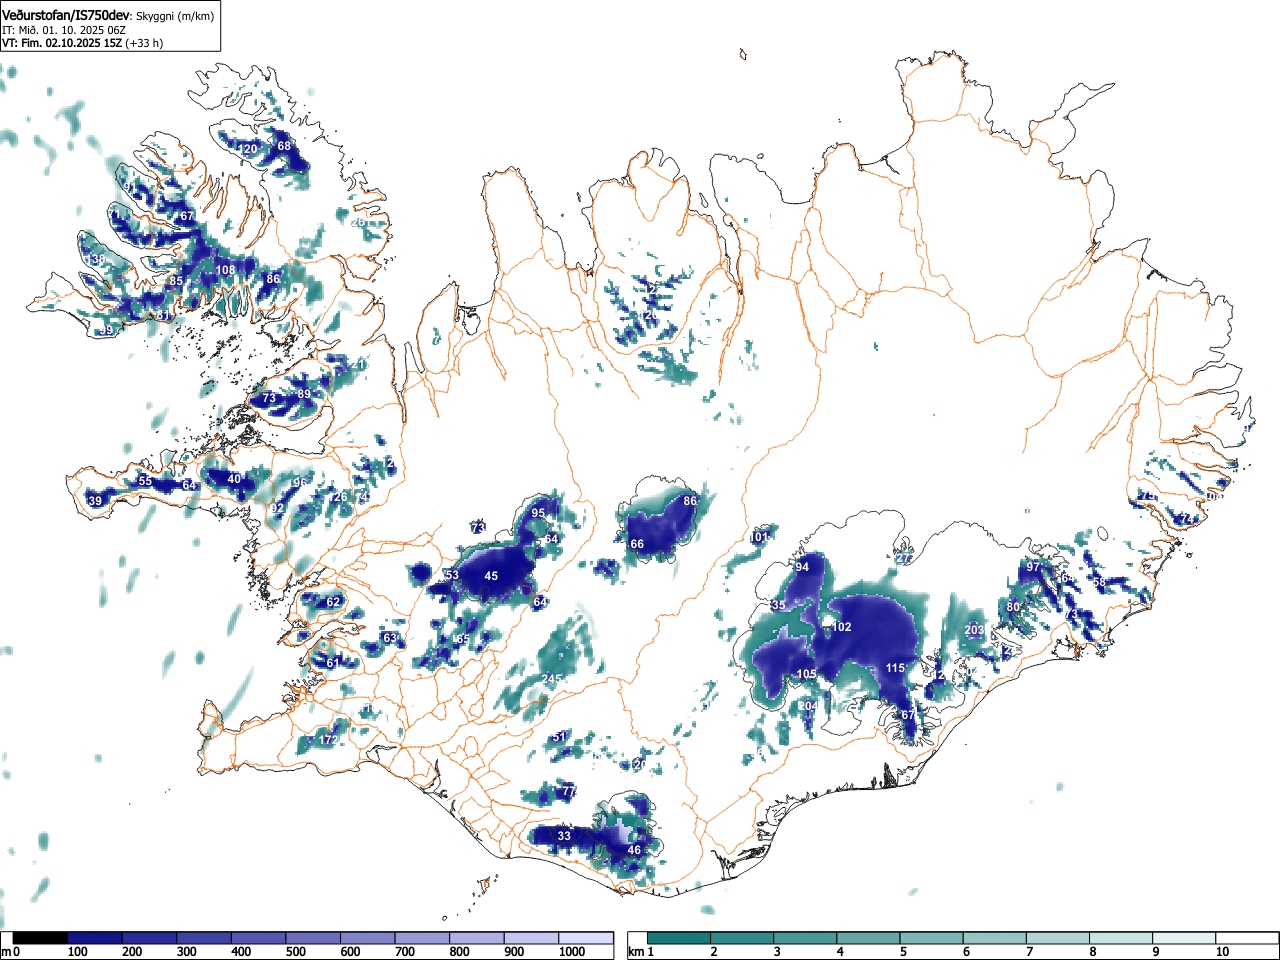The height and width of the screenshot is (960, 1280).
Task: Click the IT: Mið. 01. 10. 2025 06Z line
Action: [64, 30]
